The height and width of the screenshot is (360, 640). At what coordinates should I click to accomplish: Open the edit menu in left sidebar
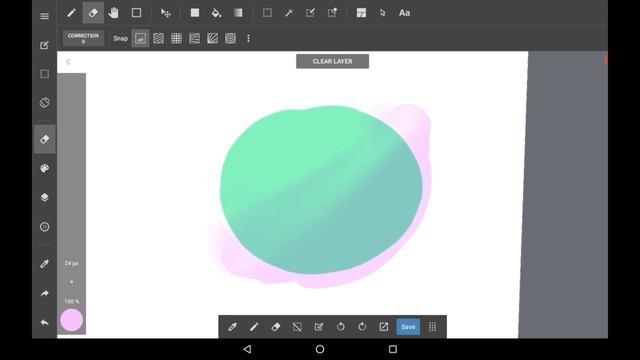click(44, 45)
